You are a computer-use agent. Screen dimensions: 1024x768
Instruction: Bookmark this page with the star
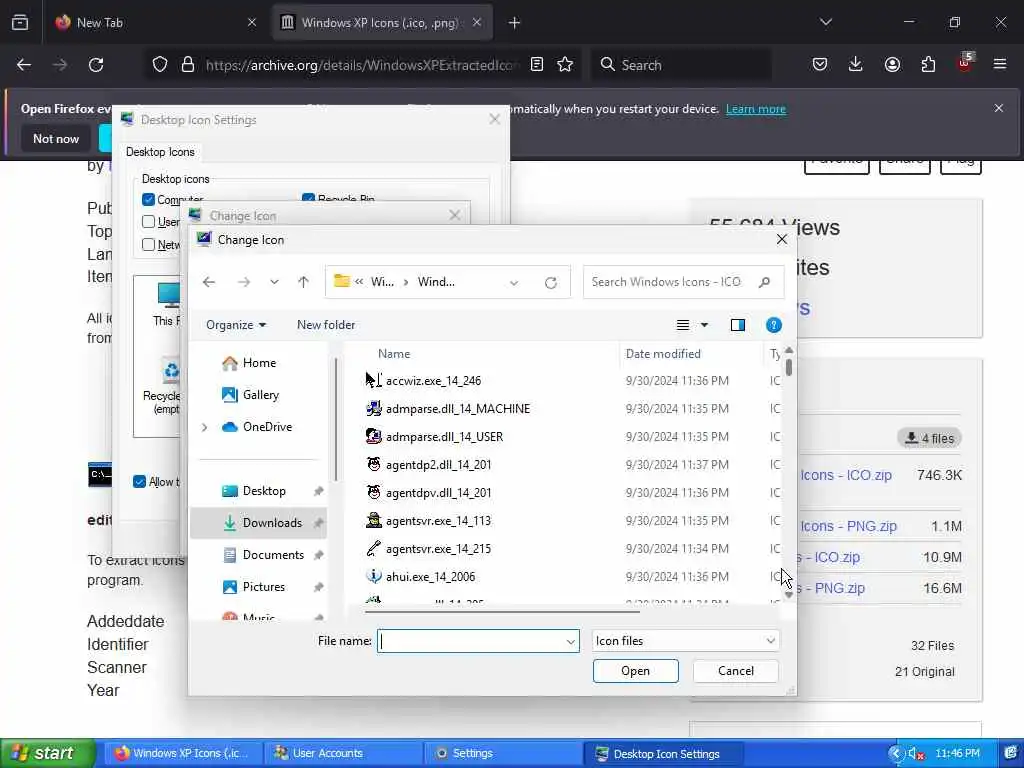pyautogui.click(x=565, y=65)
